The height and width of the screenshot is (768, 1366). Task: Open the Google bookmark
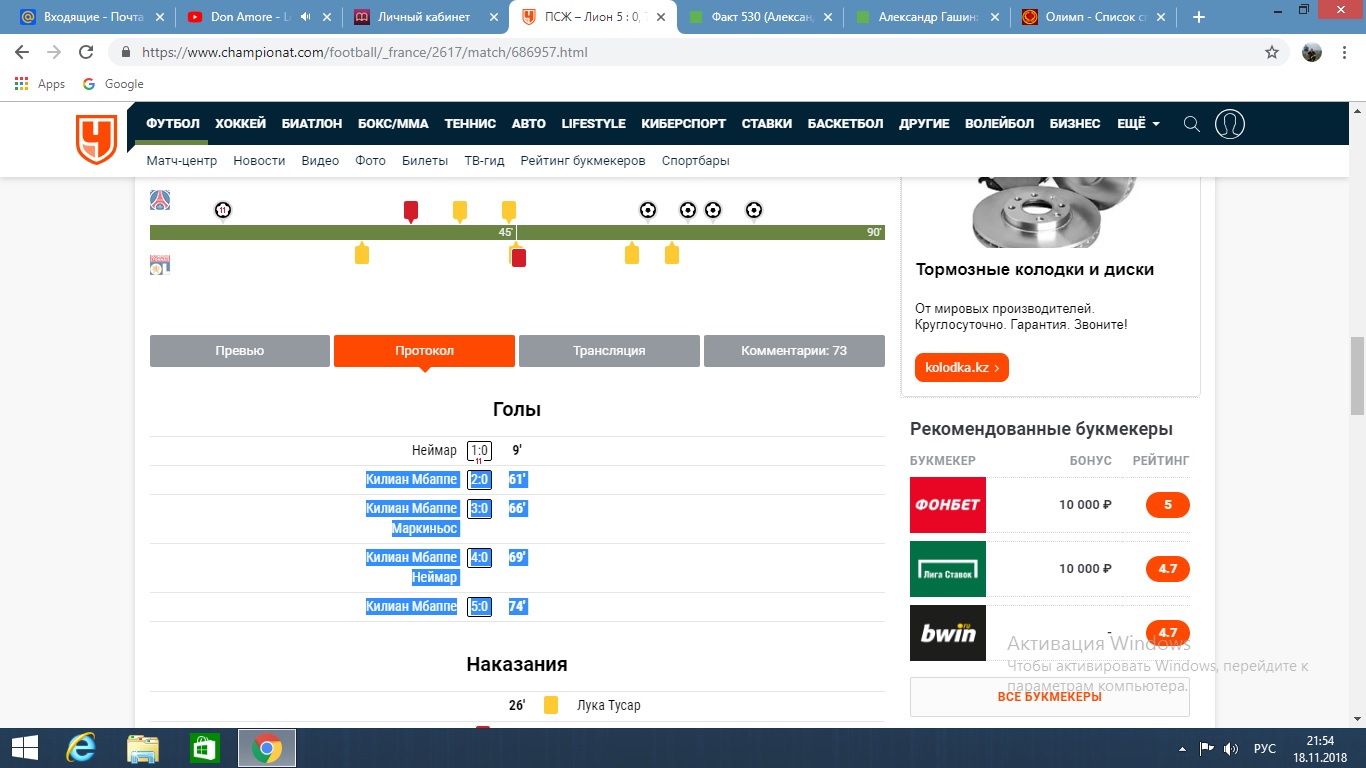[113, 84]
